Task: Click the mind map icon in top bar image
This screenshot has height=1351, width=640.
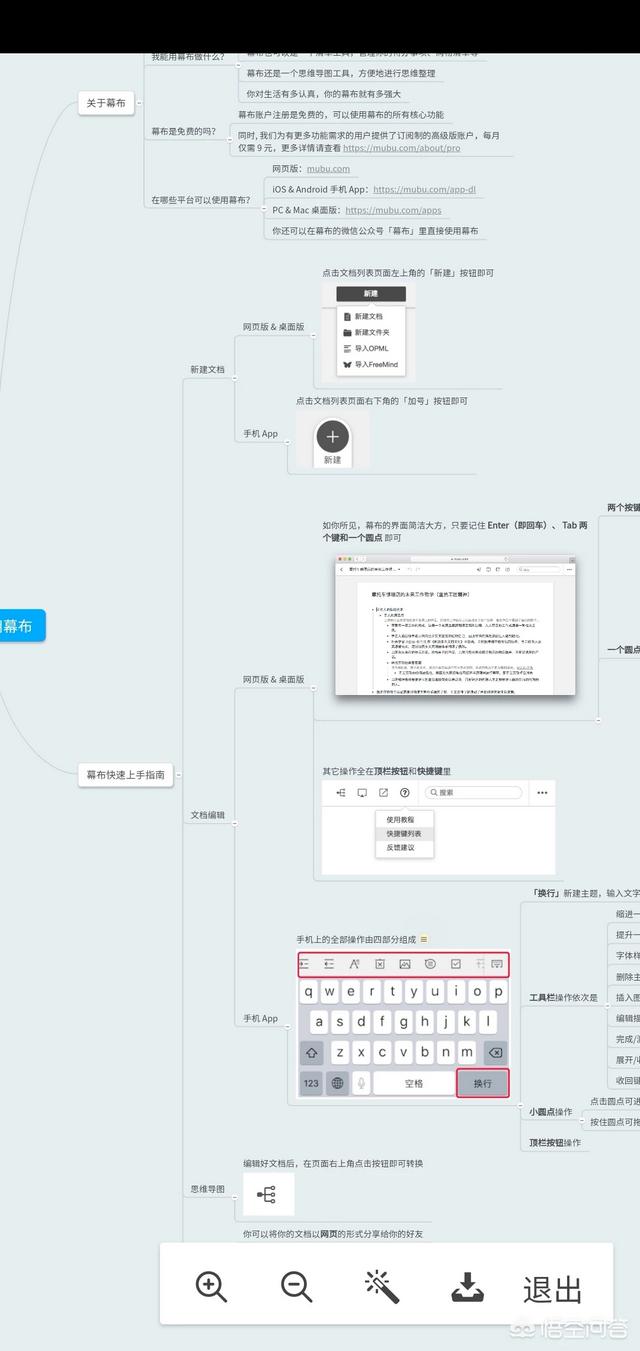Action: [341, 793]
